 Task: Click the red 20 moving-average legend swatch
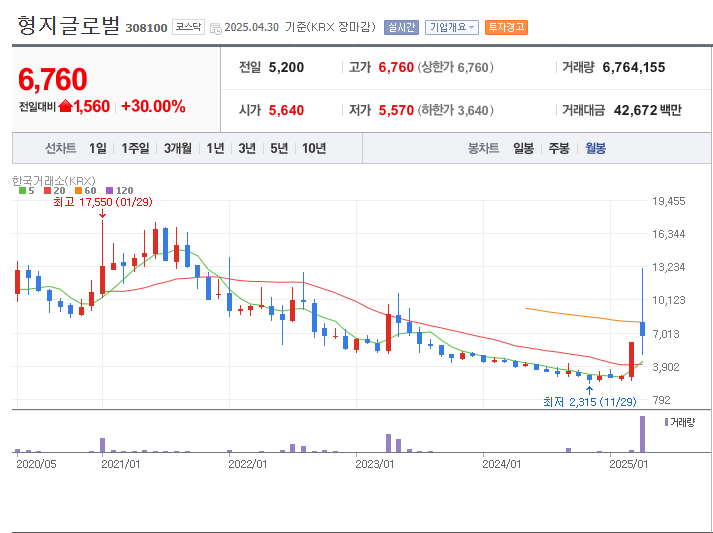pos(47,191)
